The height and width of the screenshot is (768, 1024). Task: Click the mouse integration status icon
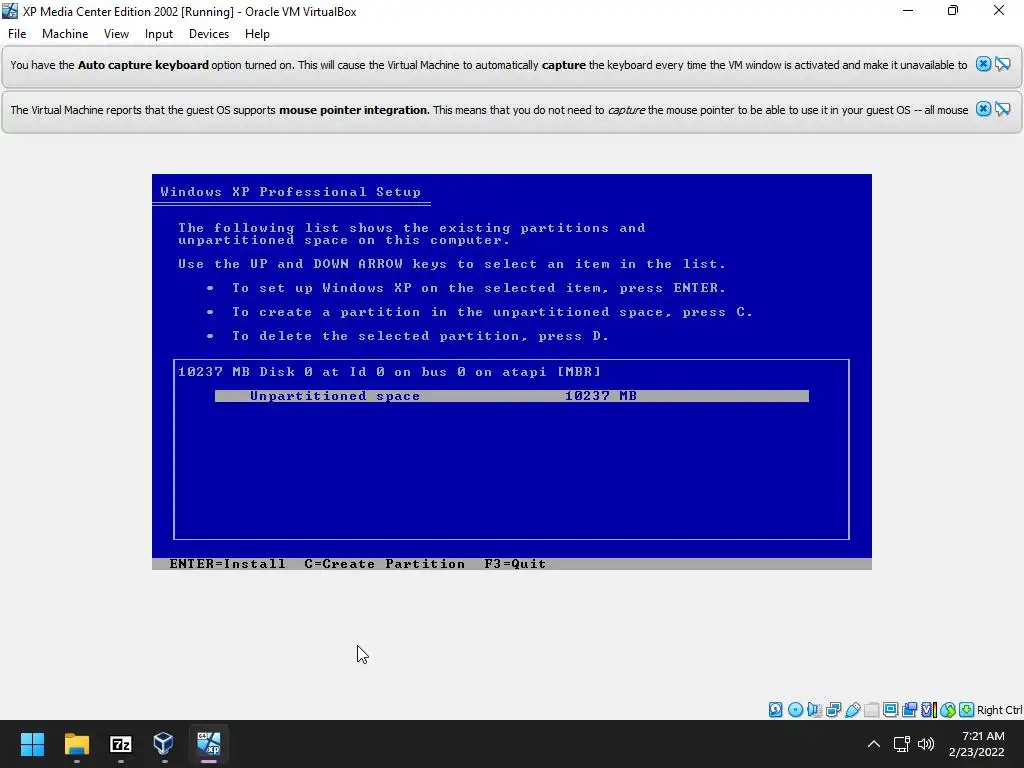pos(948,709)
